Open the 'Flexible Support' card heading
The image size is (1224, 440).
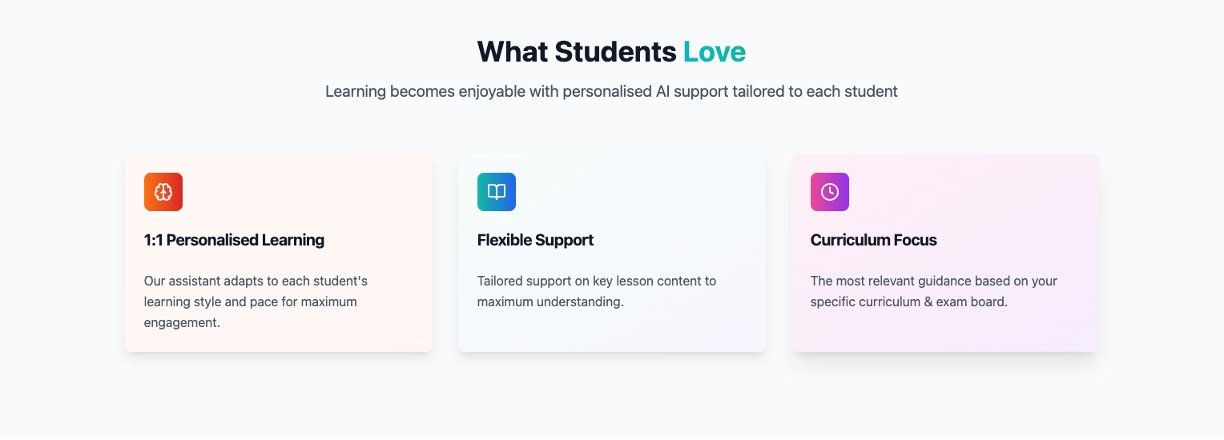coord(535,240)
